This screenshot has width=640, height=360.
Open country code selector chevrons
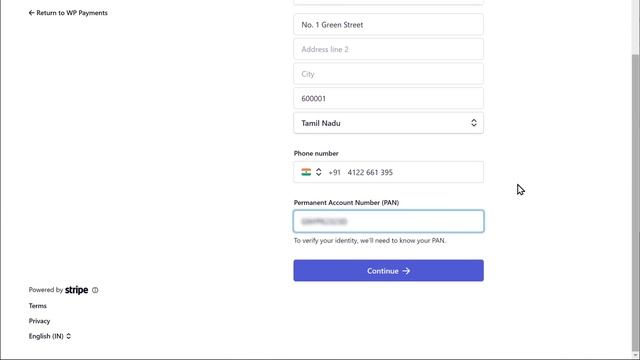coord(318,172)
